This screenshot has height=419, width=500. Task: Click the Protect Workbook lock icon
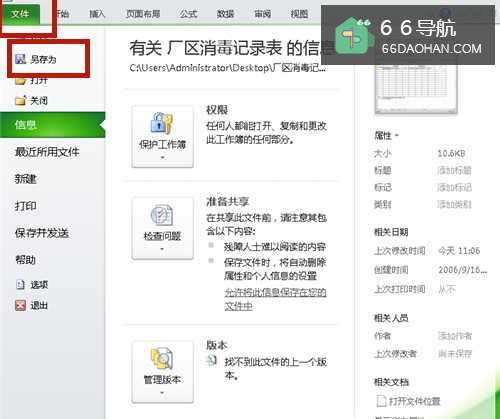pyautogui.click(x=161, y=123)
